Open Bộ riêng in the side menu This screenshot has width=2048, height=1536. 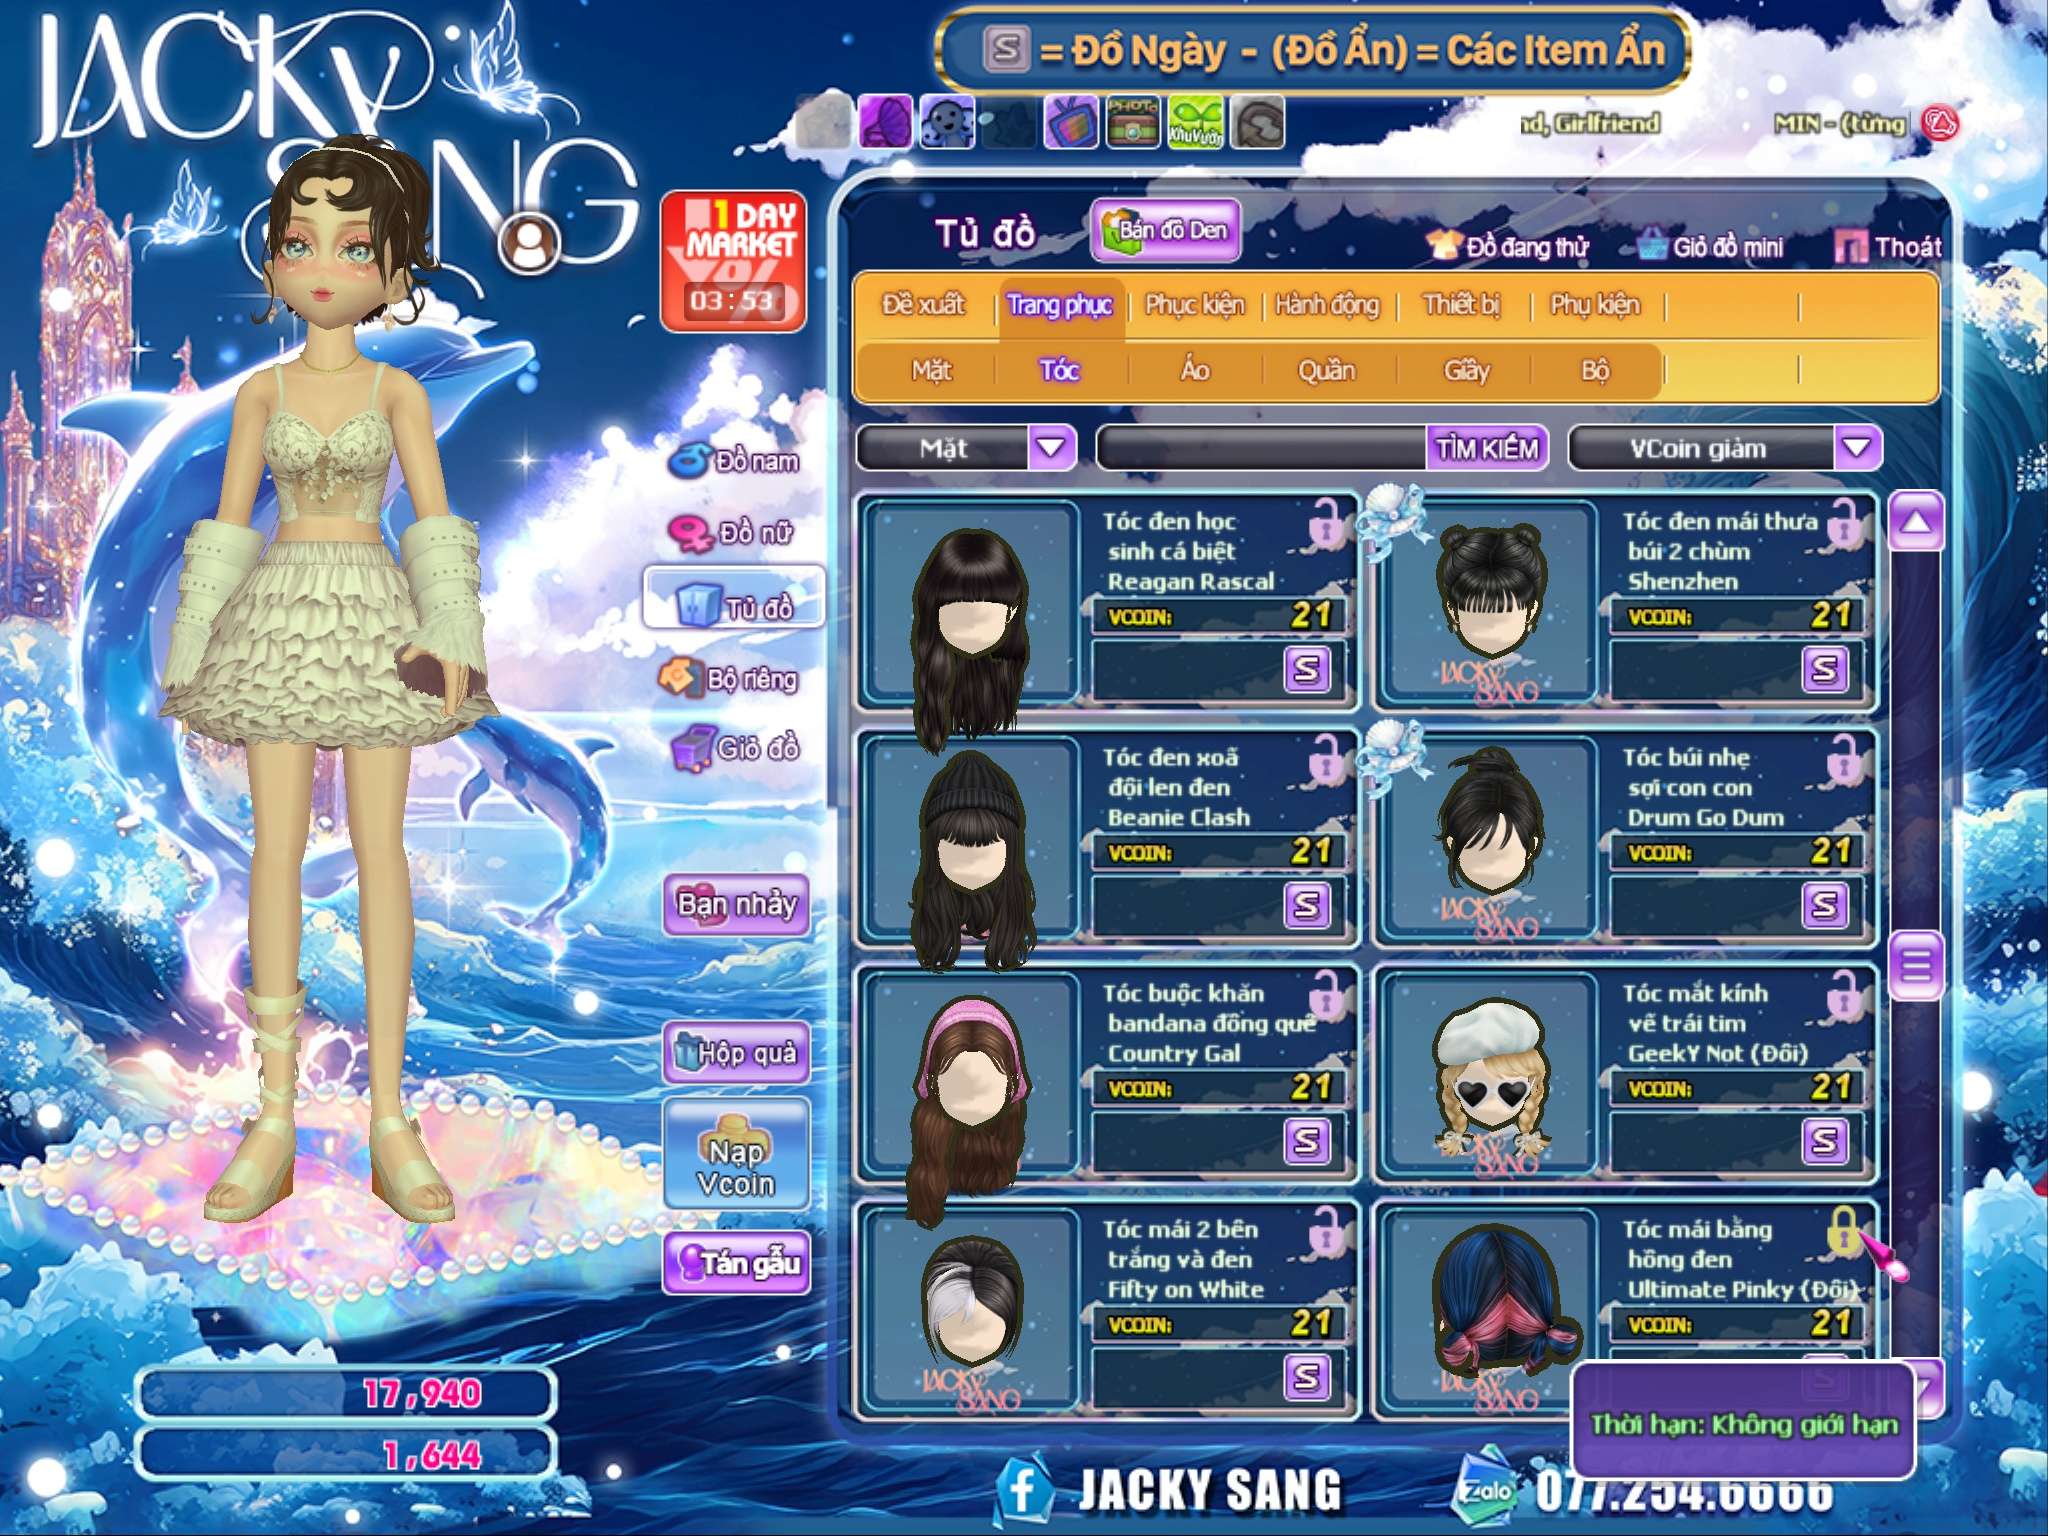[728, 679]
